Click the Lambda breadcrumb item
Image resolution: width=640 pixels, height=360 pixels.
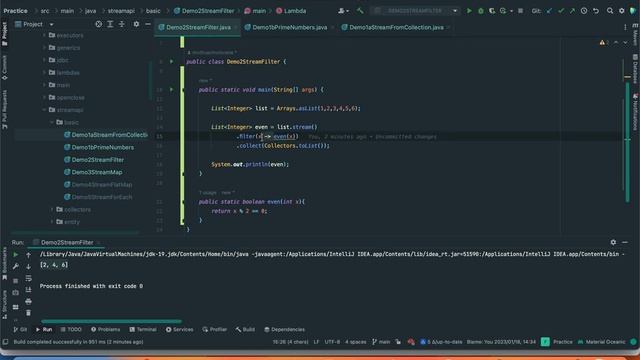click(x=291, y=11)
